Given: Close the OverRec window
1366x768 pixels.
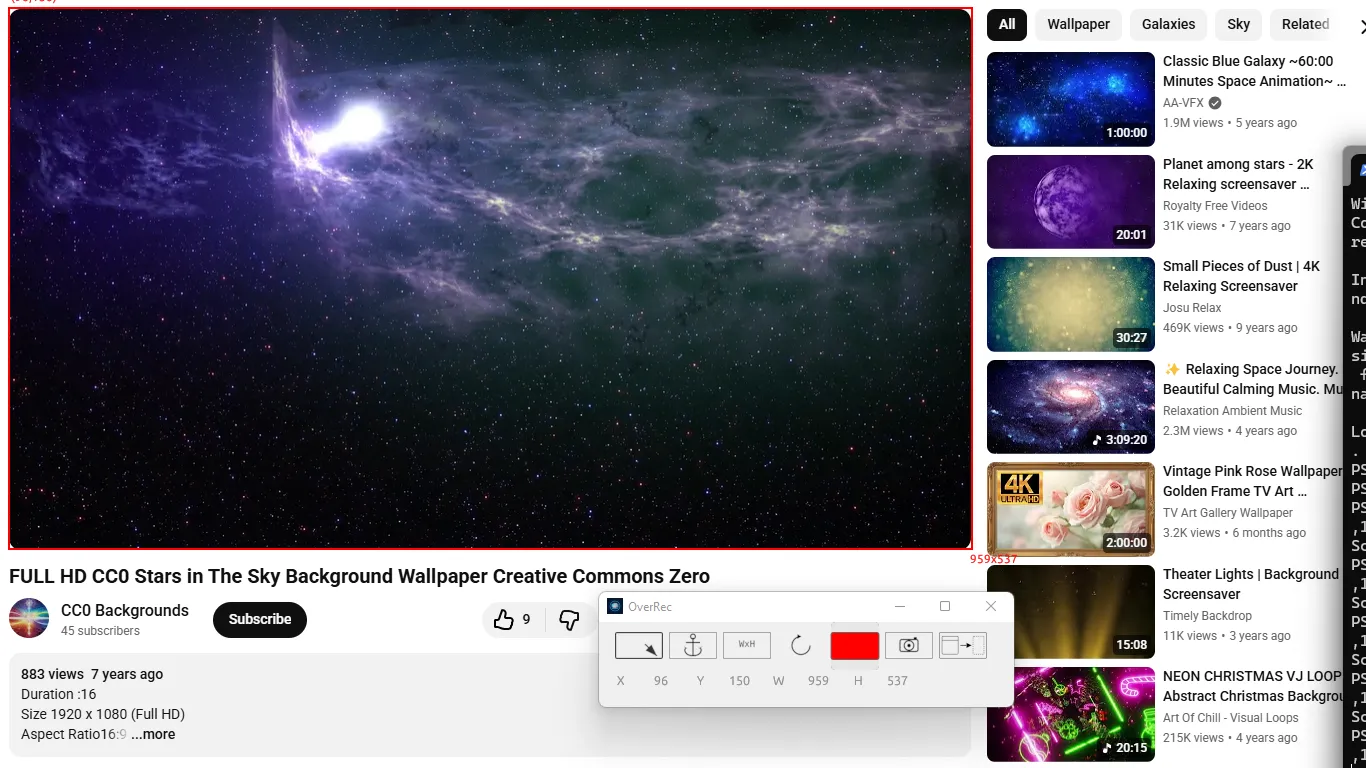Looking at the screenshot, I should [x=991, y=606].
